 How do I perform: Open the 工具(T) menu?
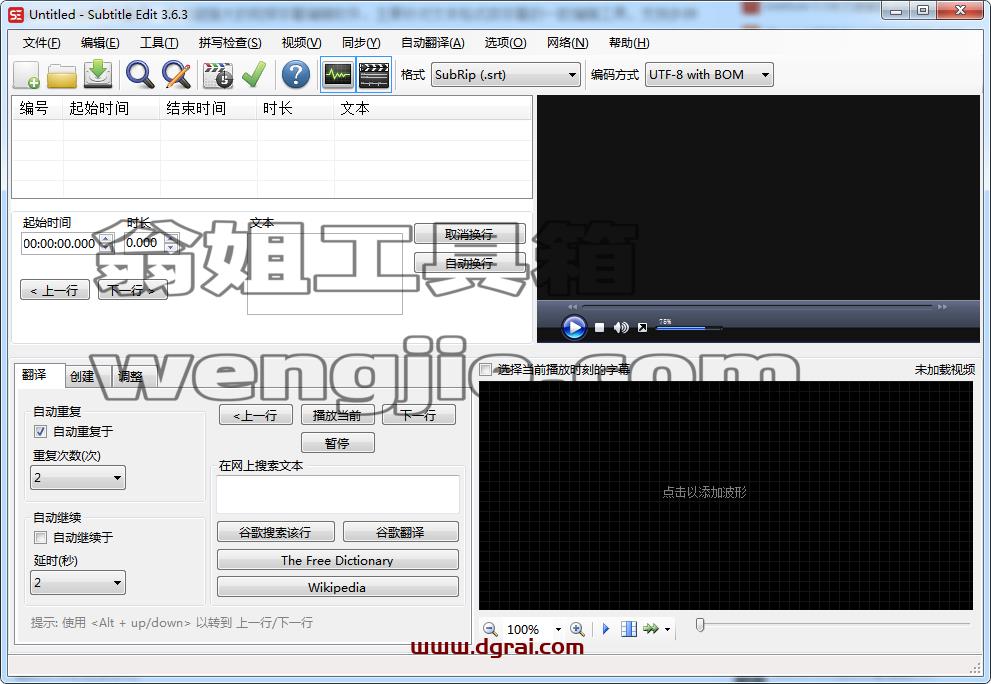(159, 43)
